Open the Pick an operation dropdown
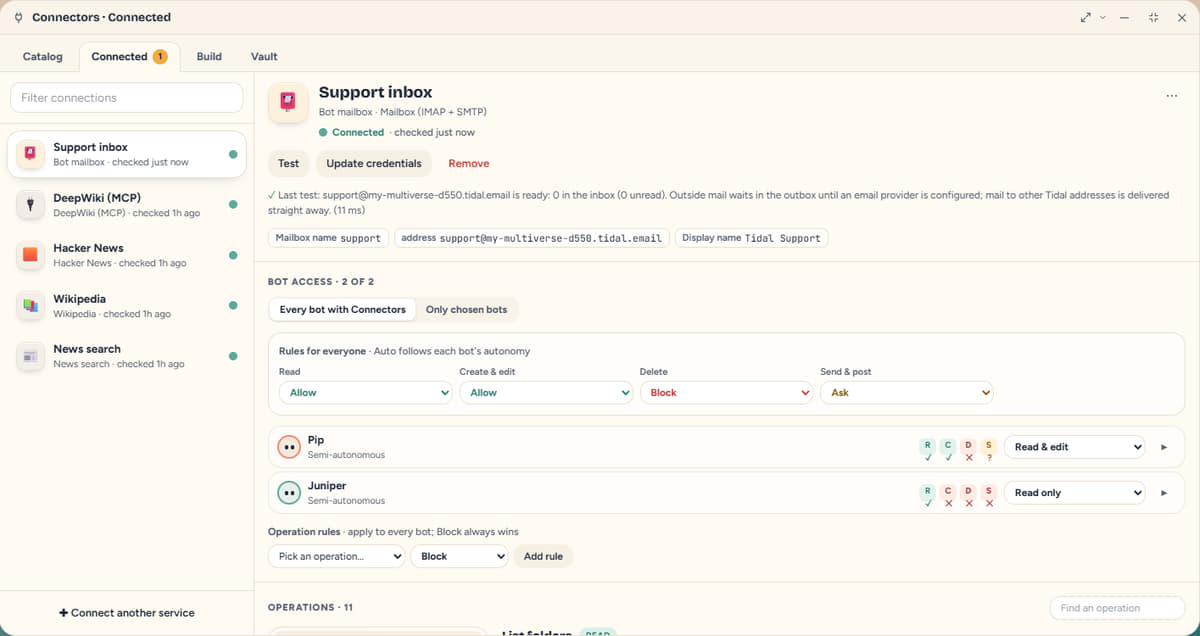This screenshot has height=636, width=1200. tap(336, 556)
